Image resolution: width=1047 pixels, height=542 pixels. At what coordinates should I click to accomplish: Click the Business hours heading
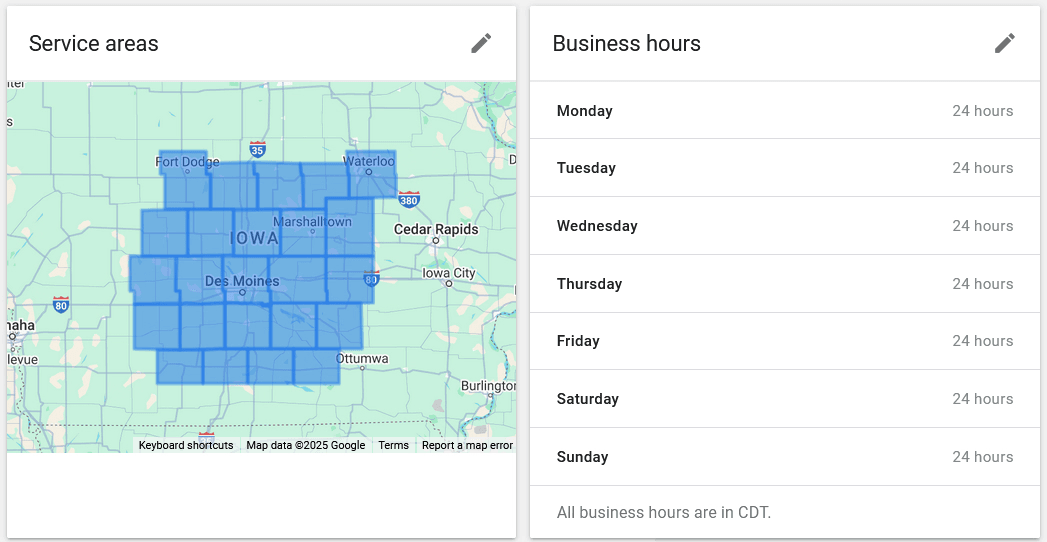[626, 43]
